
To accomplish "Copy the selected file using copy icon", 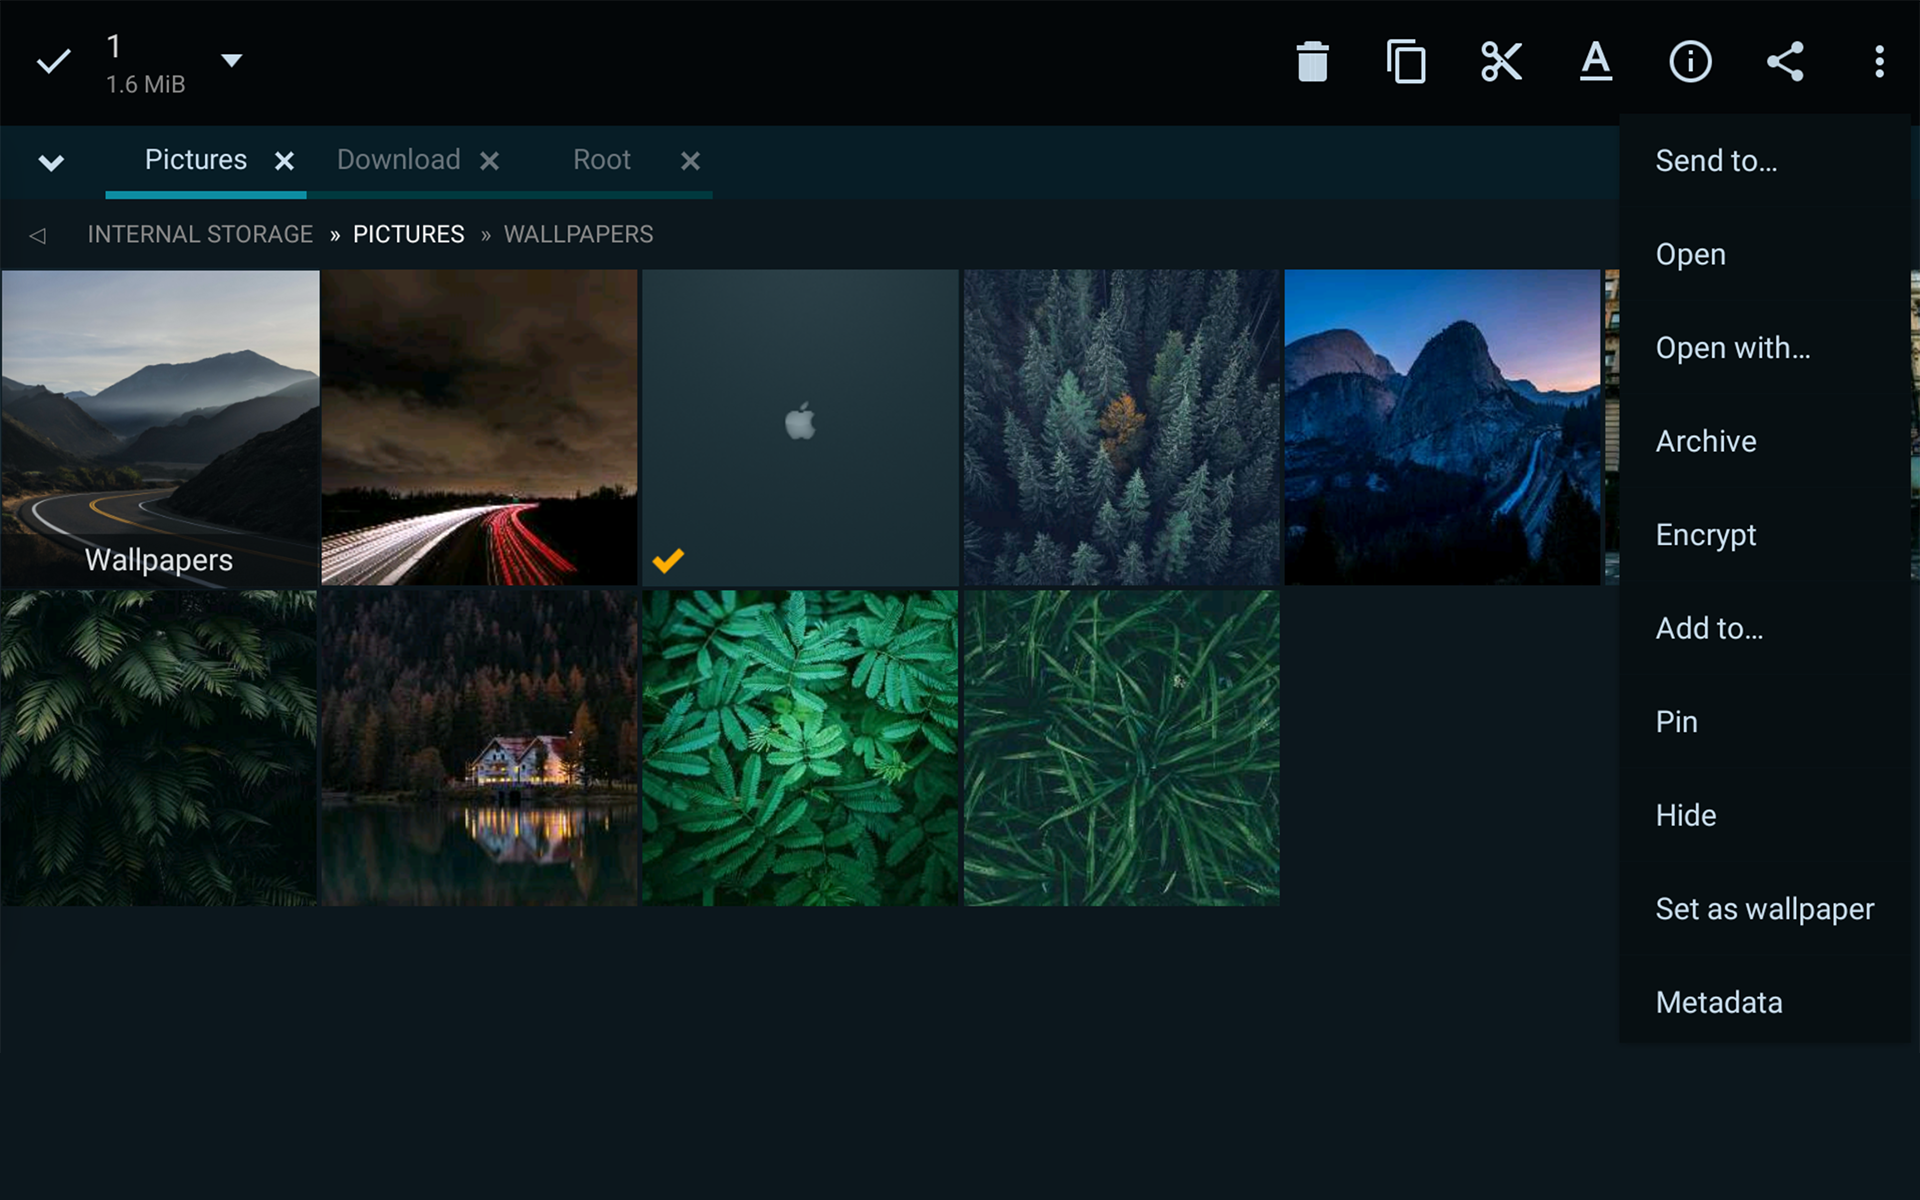I will tap(1406, 62).
